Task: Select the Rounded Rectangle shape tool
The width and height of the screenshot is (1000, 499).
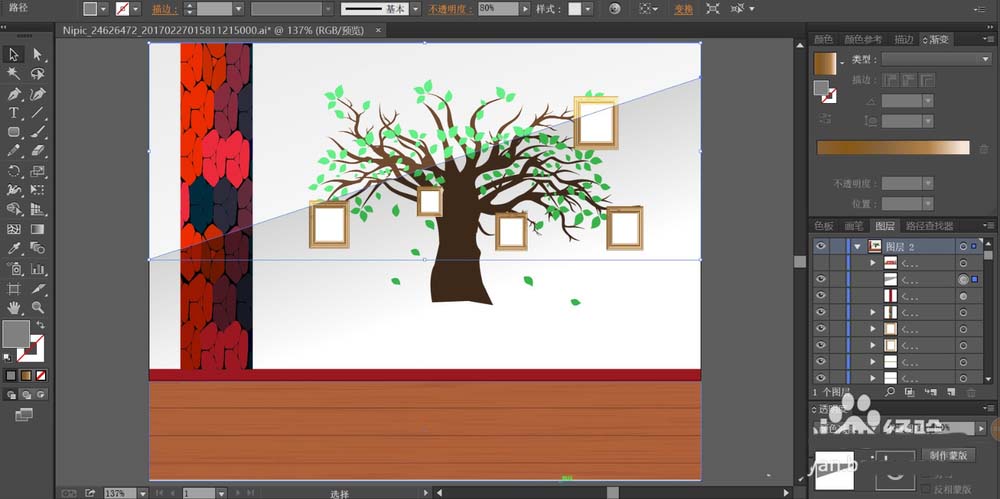Action: click(13, 132)
